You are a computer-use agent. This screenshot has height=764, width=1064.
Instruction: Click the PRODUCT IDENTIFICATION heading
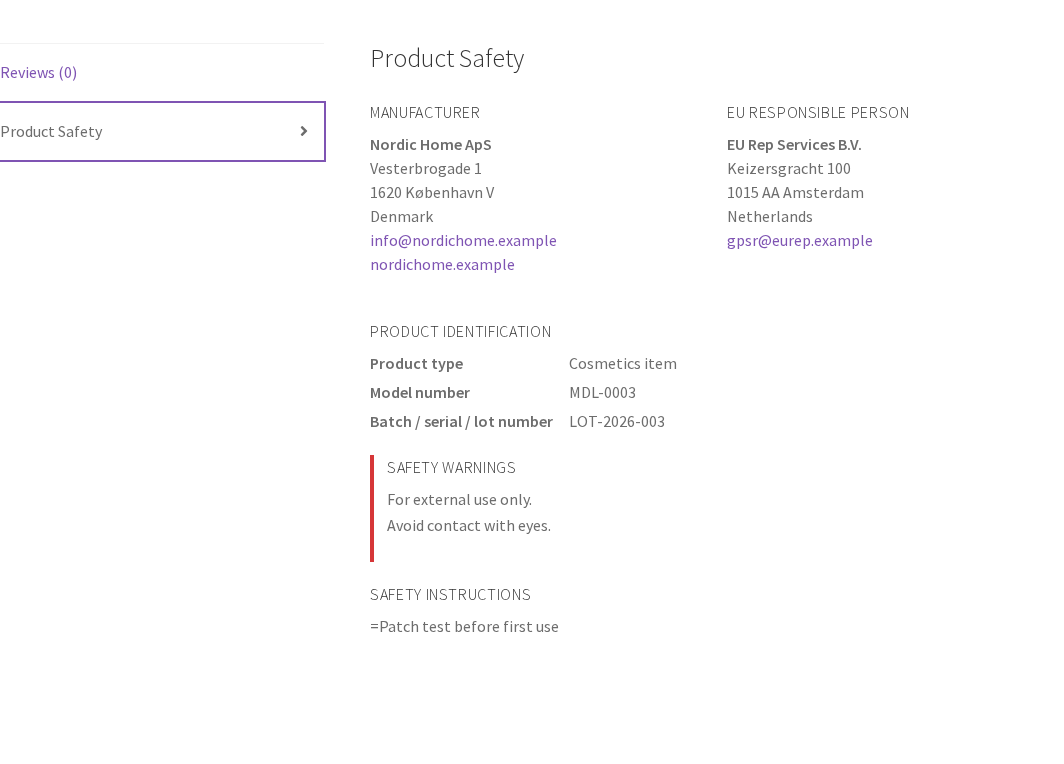pos(461,332)
